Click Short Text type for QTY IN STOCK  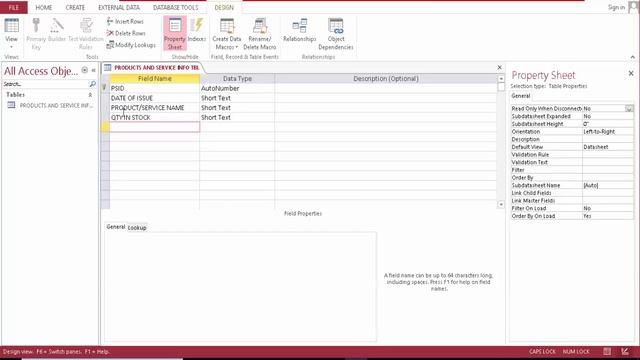pyautogui.click(x=237, y=118)
